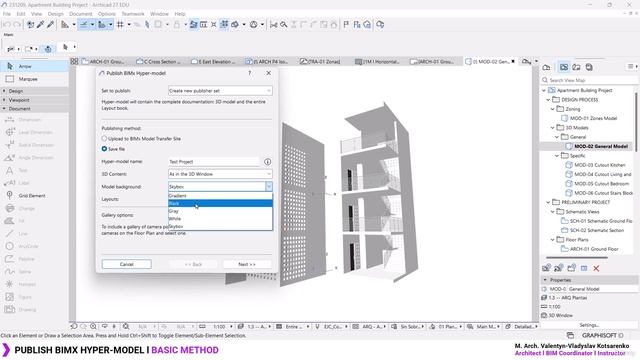Select the Arrow tool in the toolbox
The height and width of the screenshot is (360, 640).
[x=34, y=66]
